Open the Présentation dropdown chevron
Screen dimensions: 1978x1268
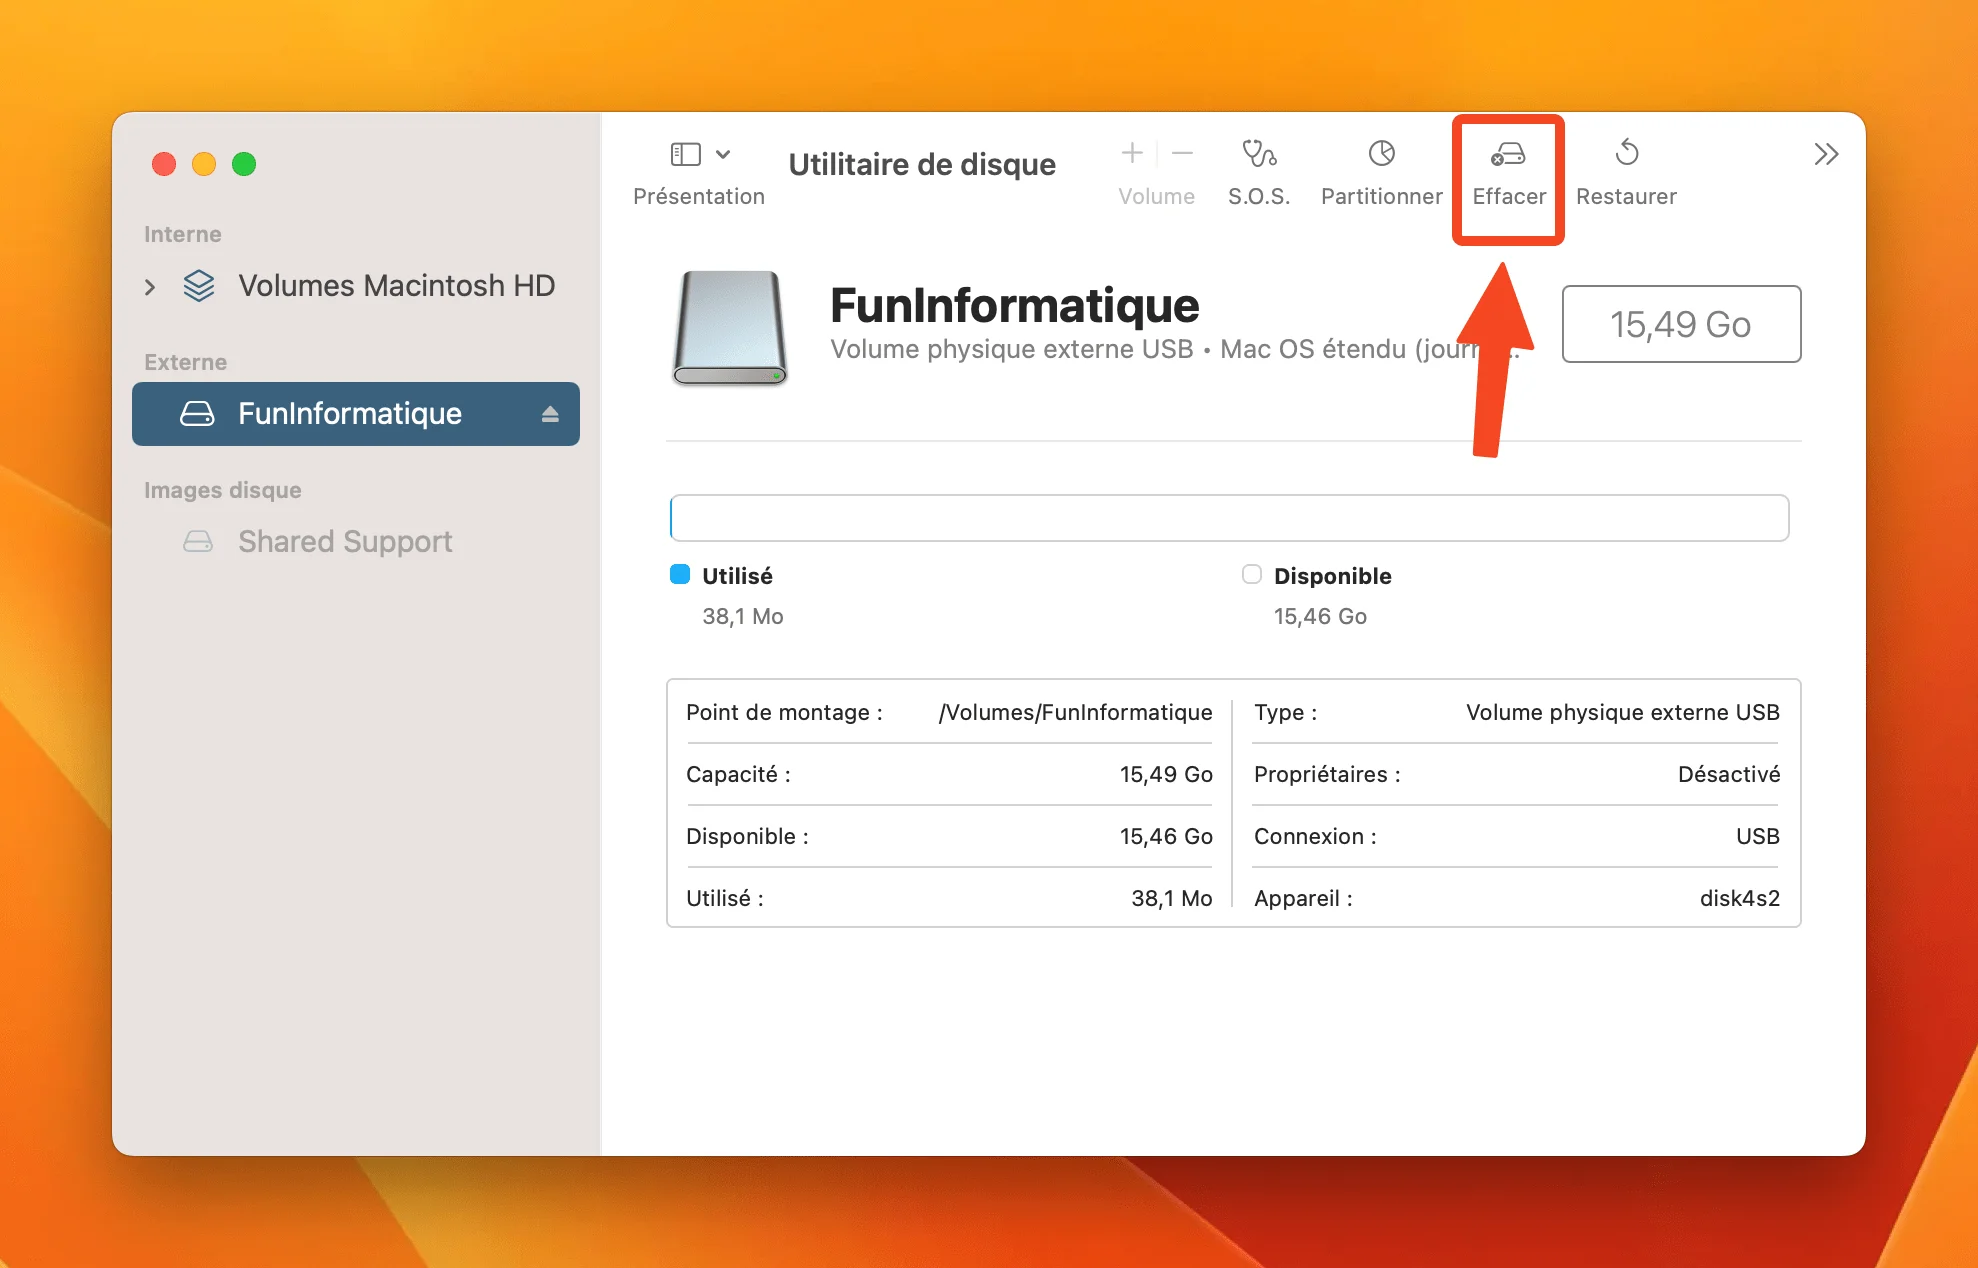click(723, 154)
